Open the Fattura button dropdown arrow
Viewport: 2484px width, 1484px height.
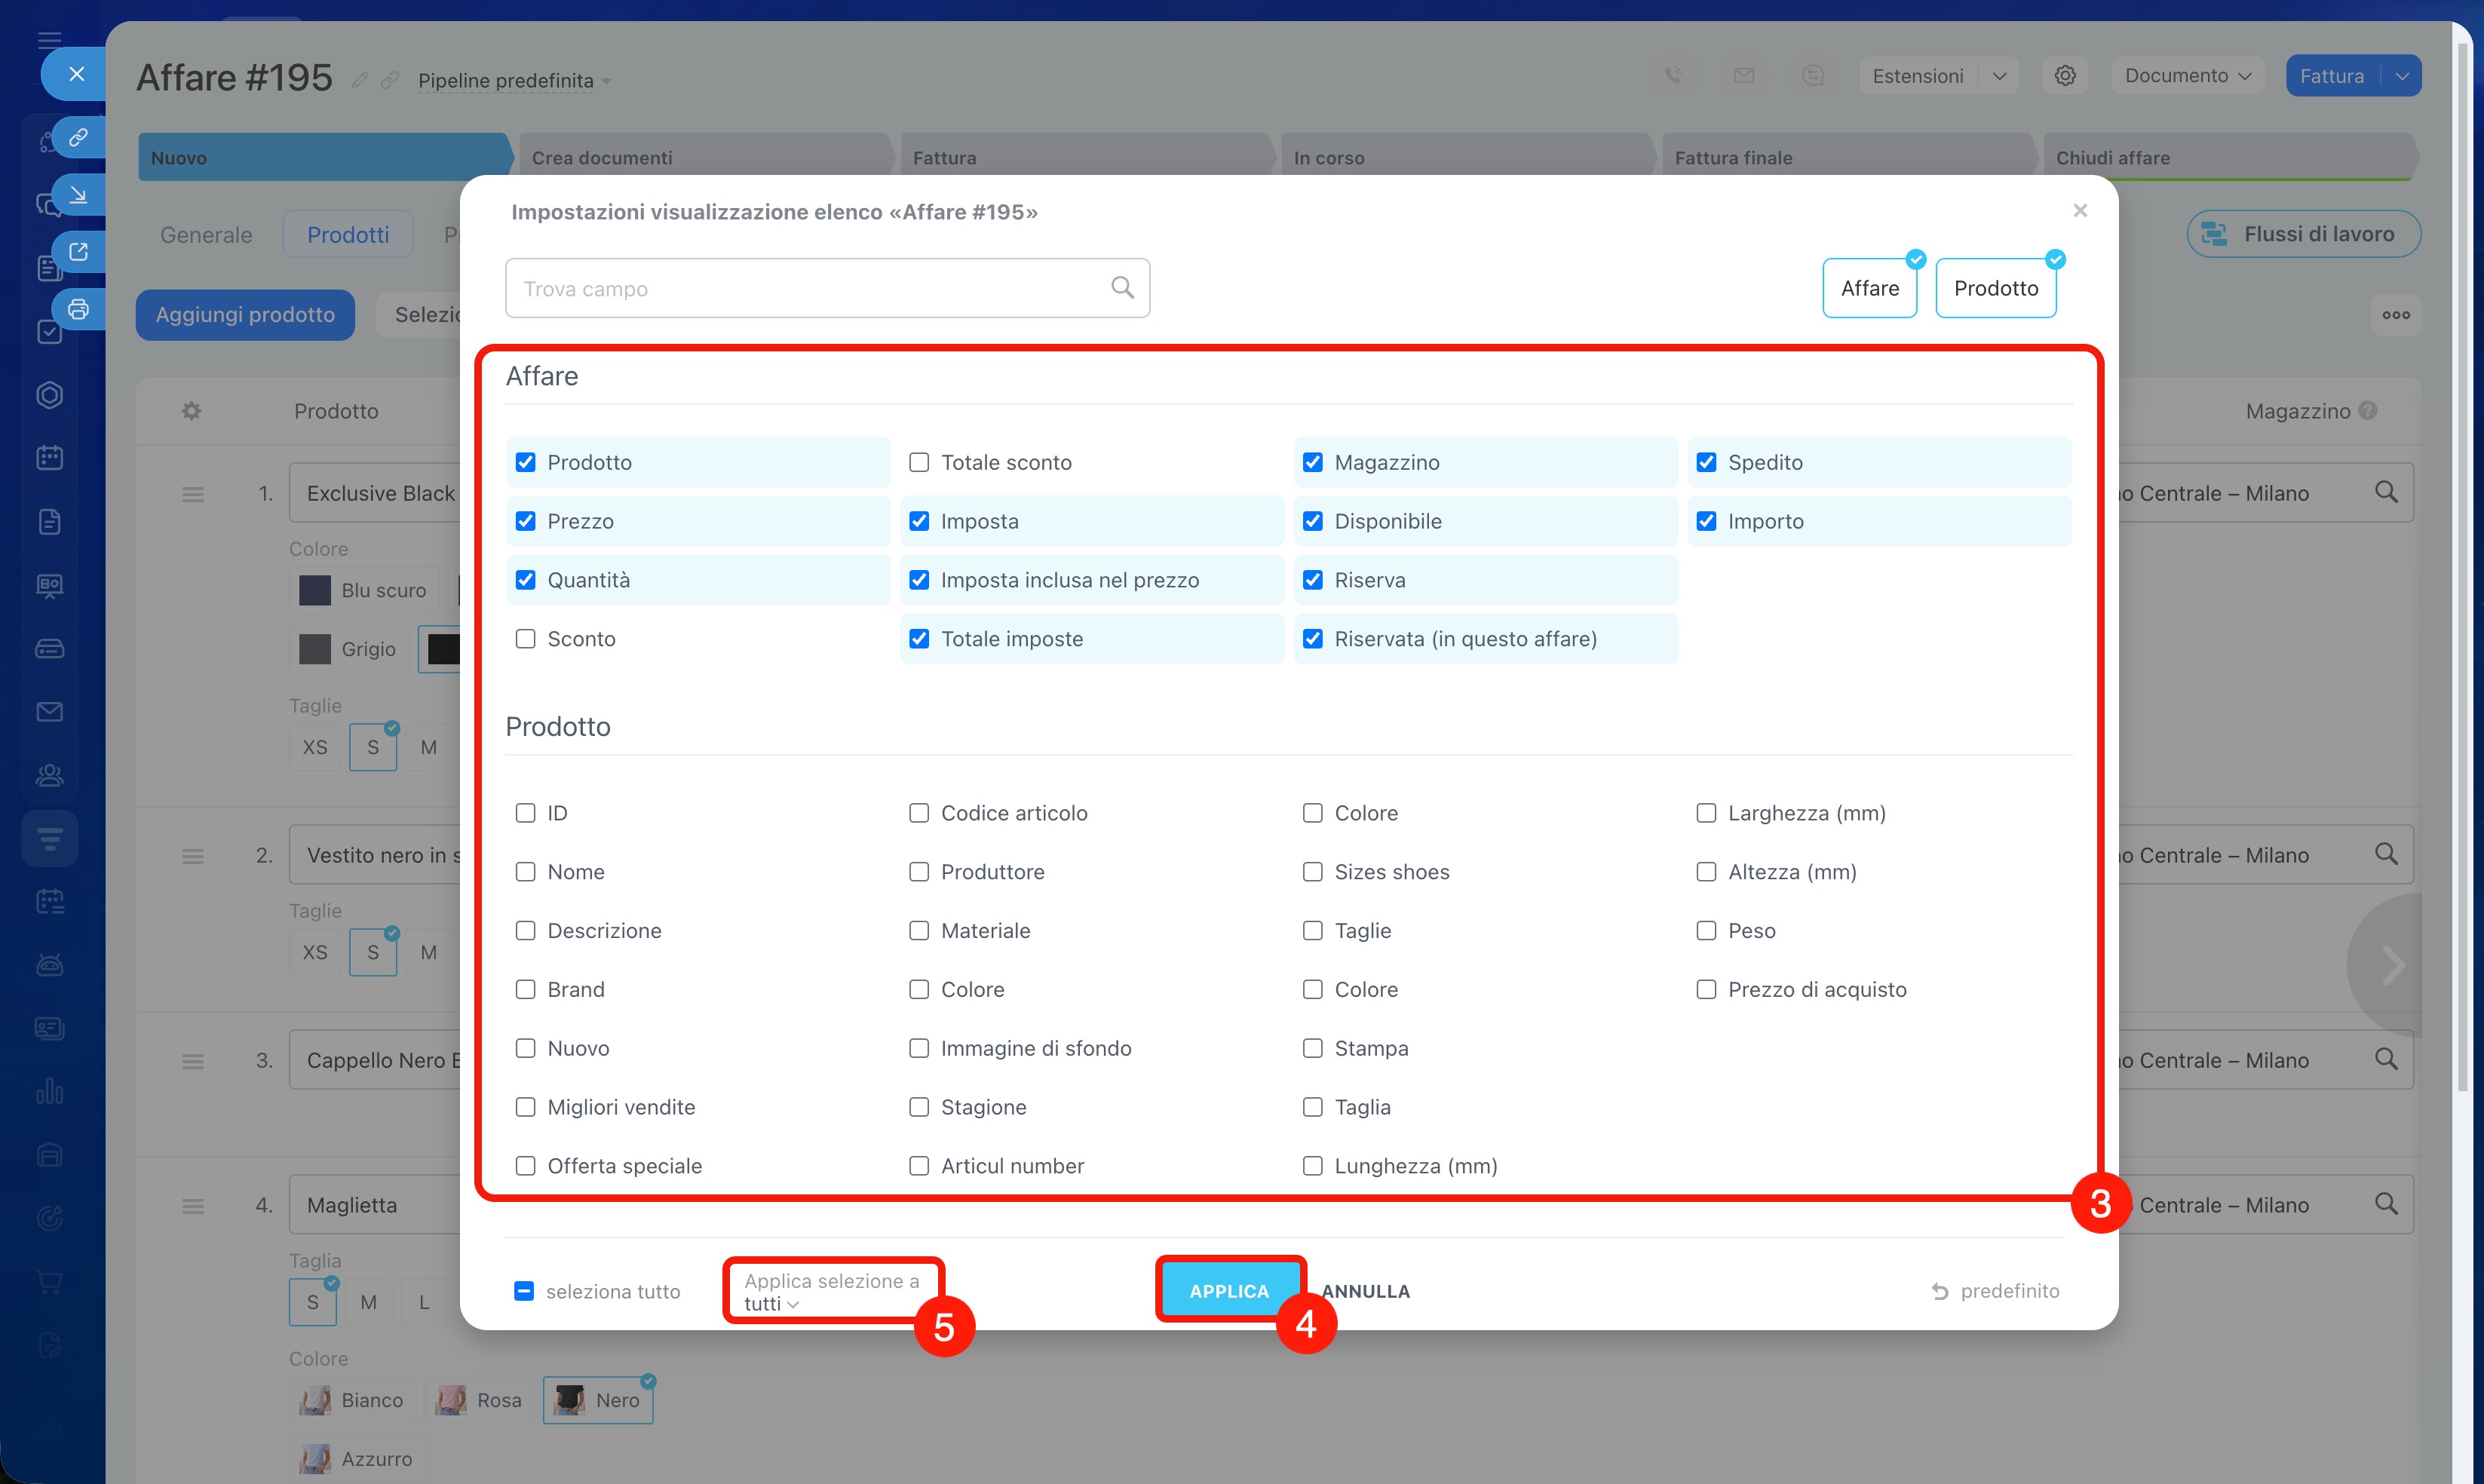click(x=2402, y=76)
